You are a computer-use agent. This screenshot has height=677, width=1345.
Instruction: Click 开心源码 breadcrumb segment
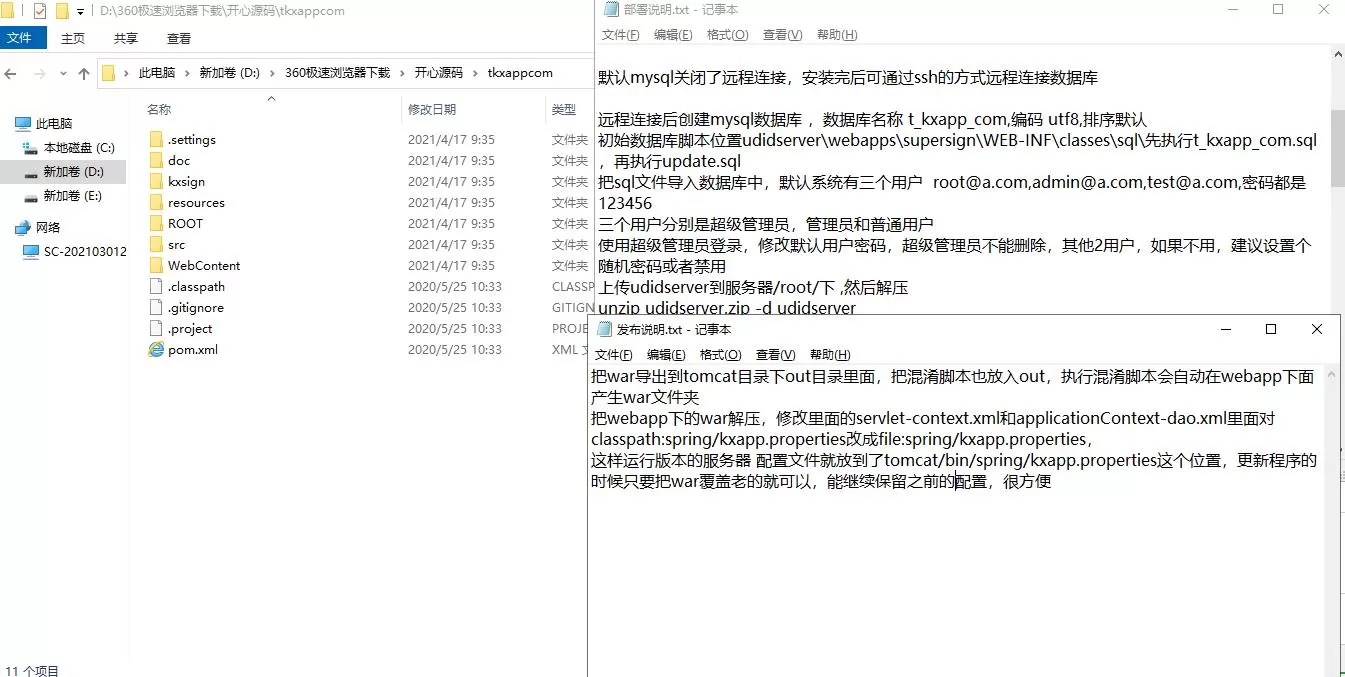(x=439, y=73)
